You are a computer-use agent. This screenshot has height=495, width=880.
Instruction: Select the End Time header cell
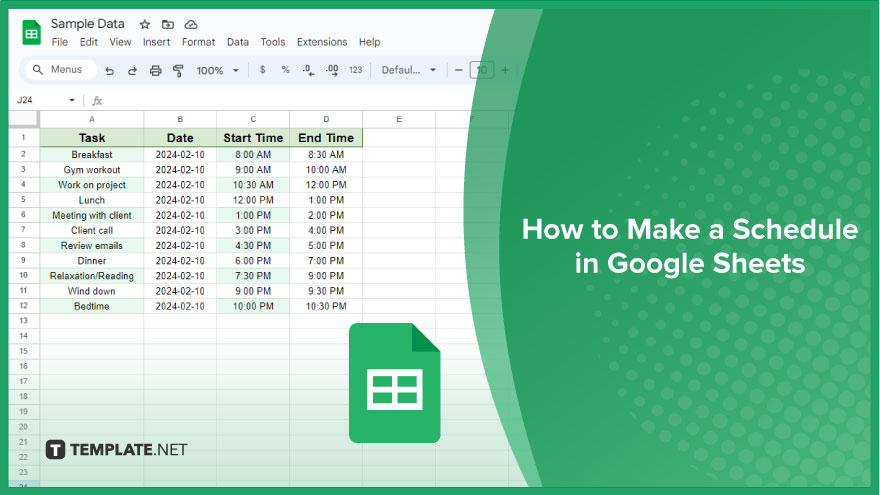tap(326, 138)
